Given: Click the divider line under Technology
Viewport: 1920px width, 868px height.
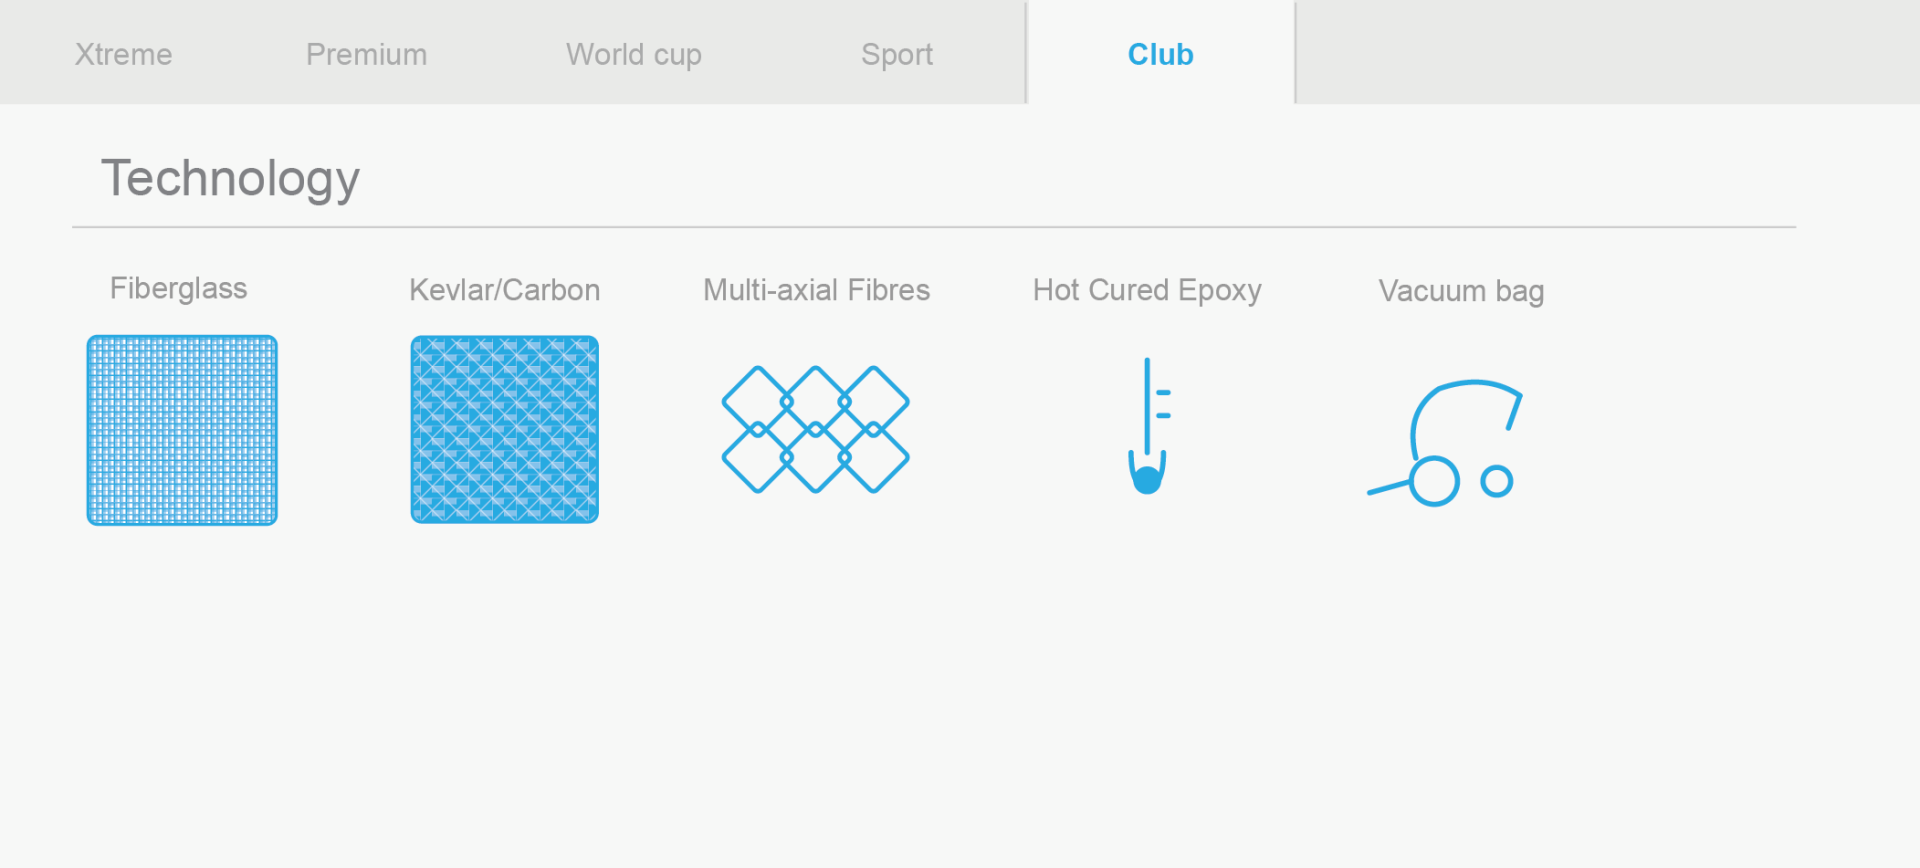Looking at the screenshot, I should (x=934, y=227).
